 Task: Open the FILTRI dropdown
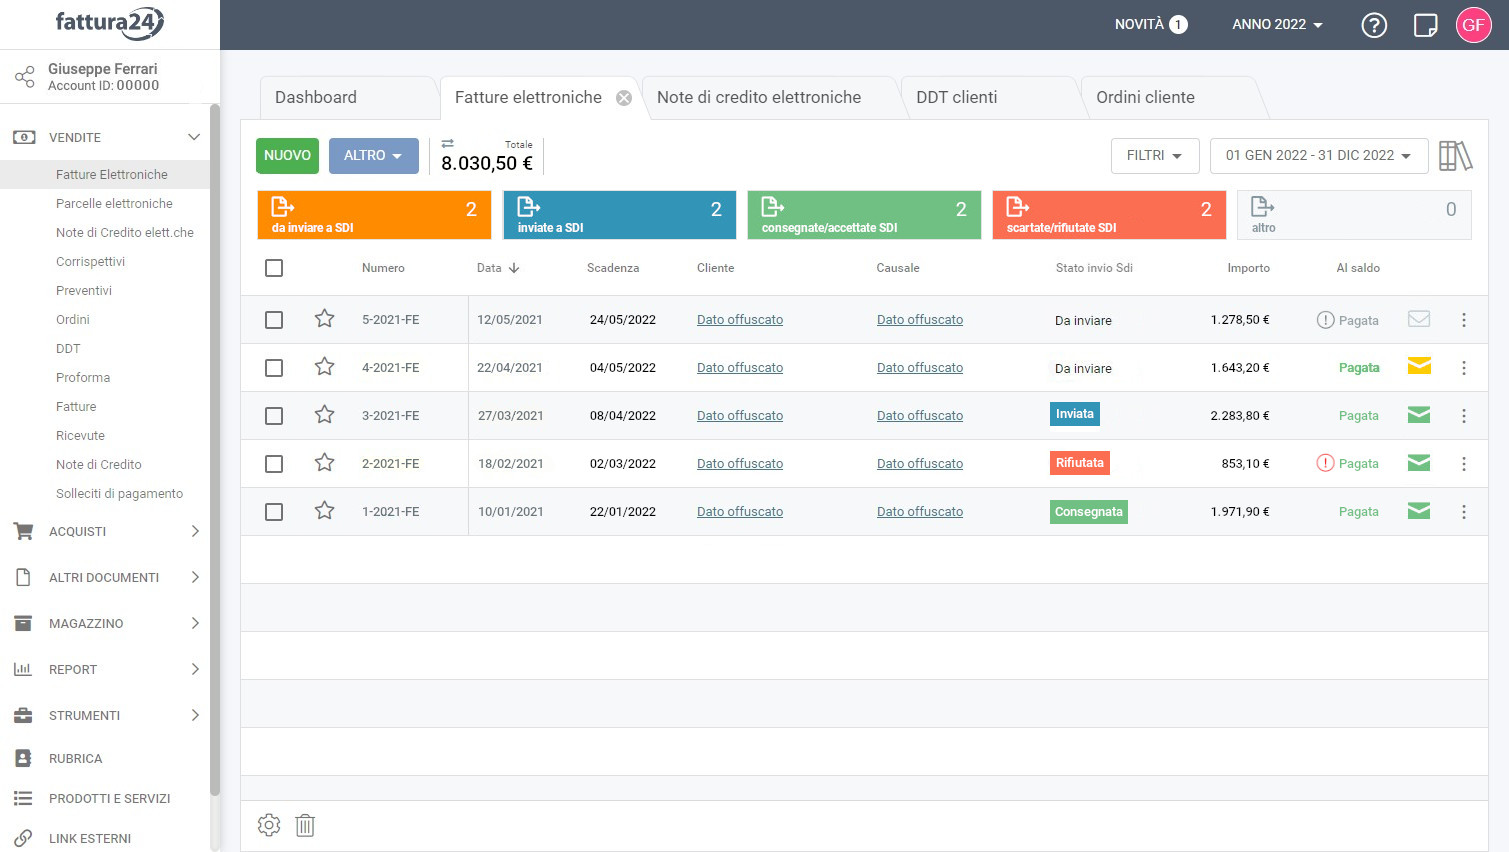[x=1155, y=156]
